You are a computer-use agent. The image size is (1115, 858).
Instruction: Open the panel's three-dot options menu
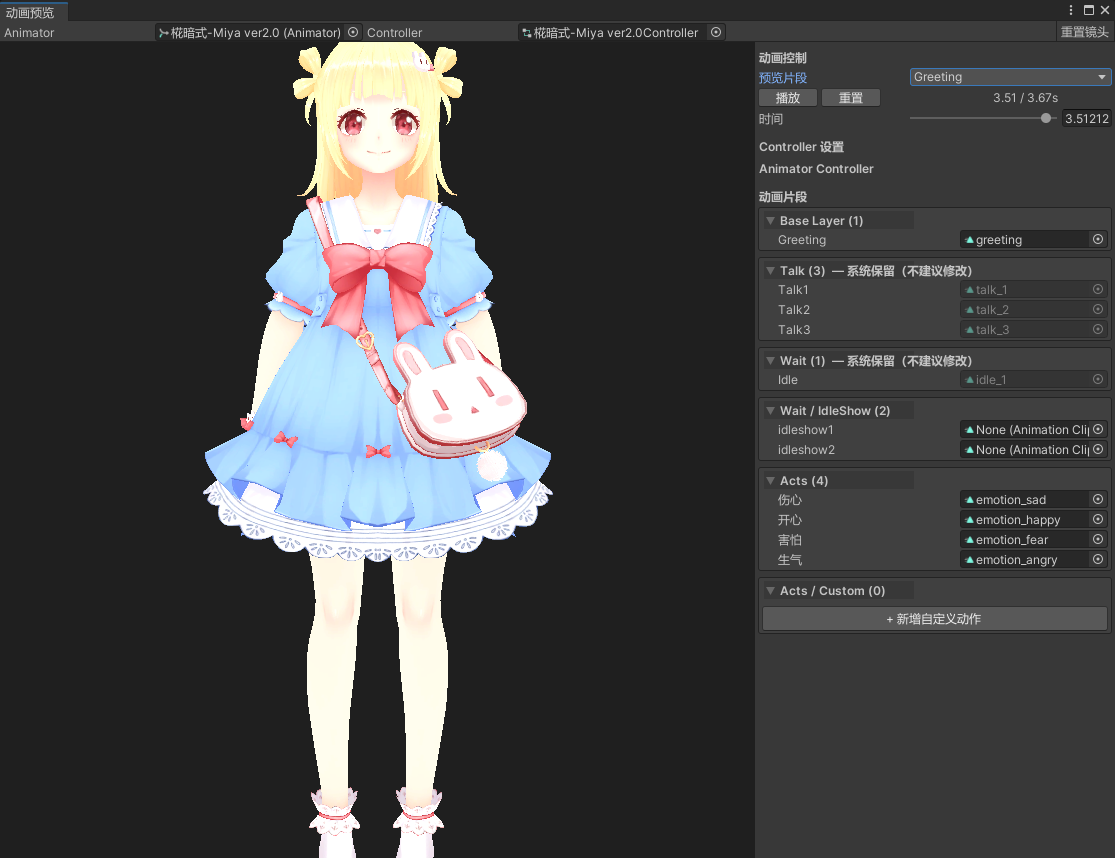click(x=1071, y=10)
